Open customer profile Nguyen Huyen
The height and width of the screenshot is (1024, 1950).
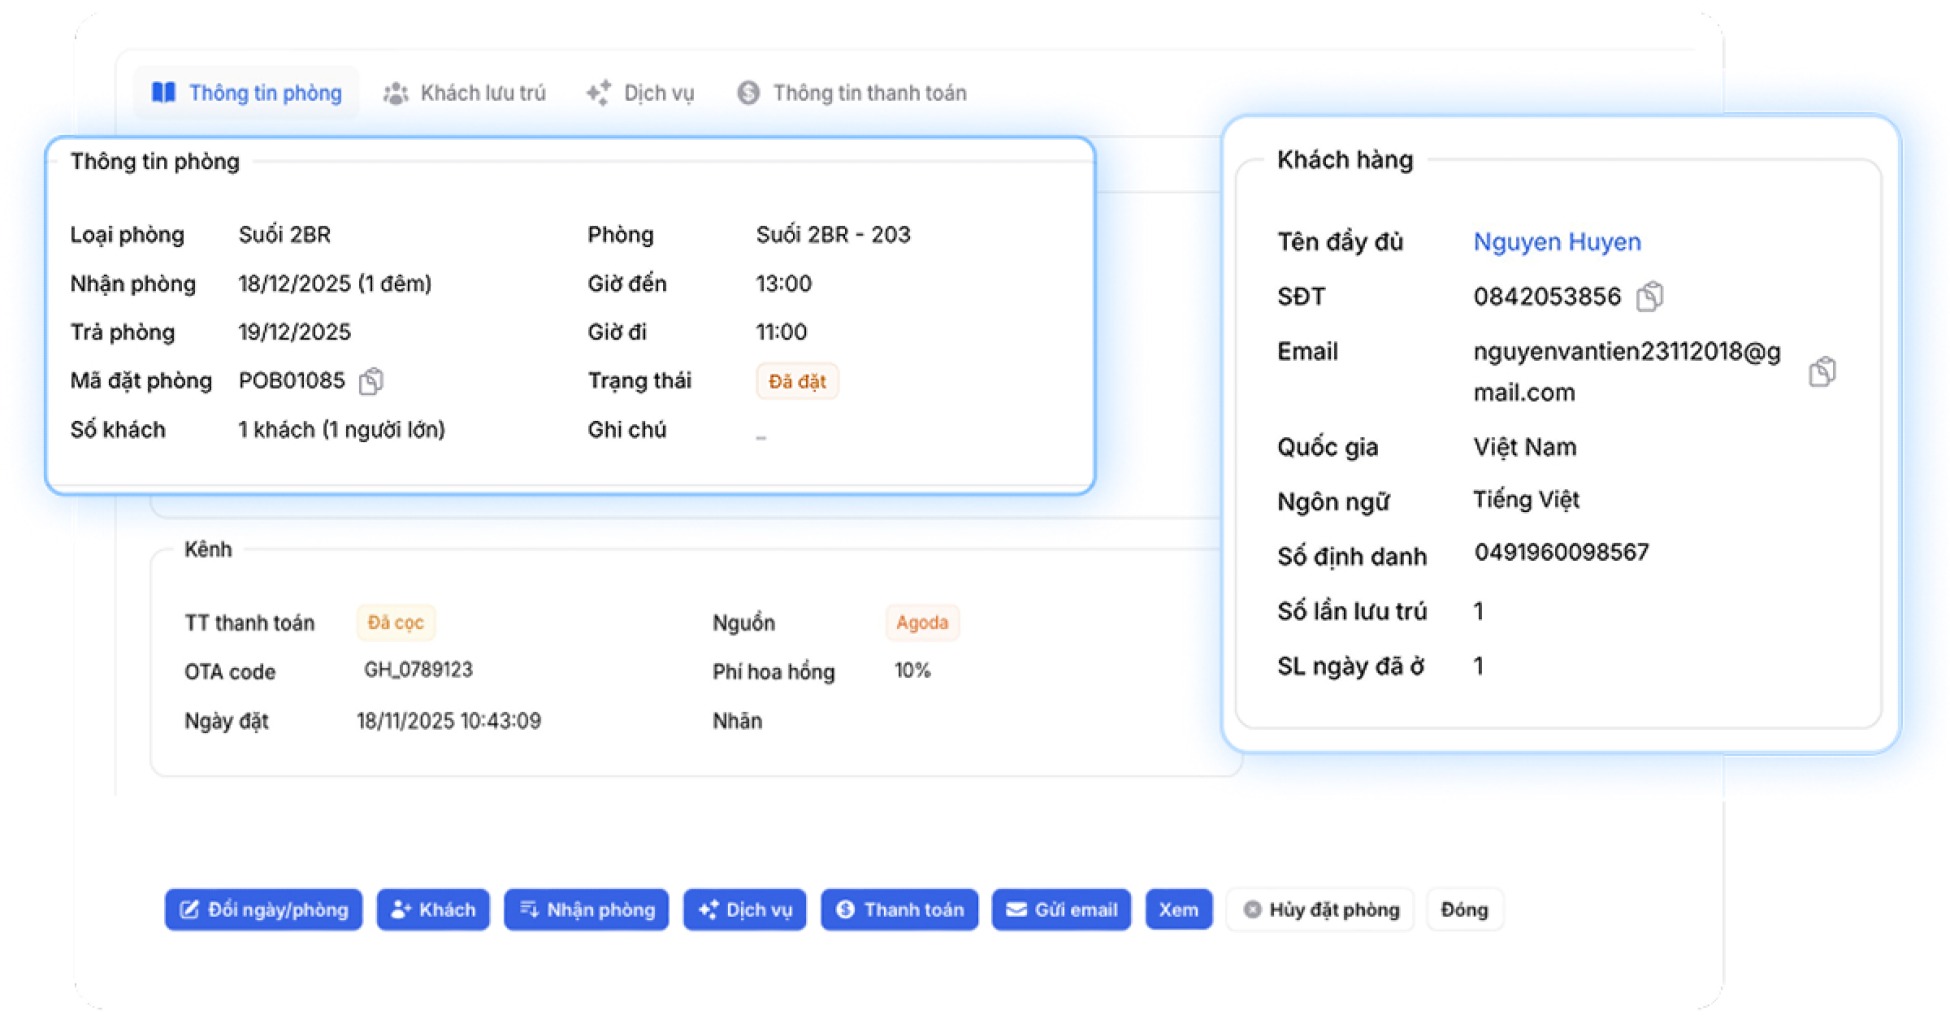tap(1557, 242)
